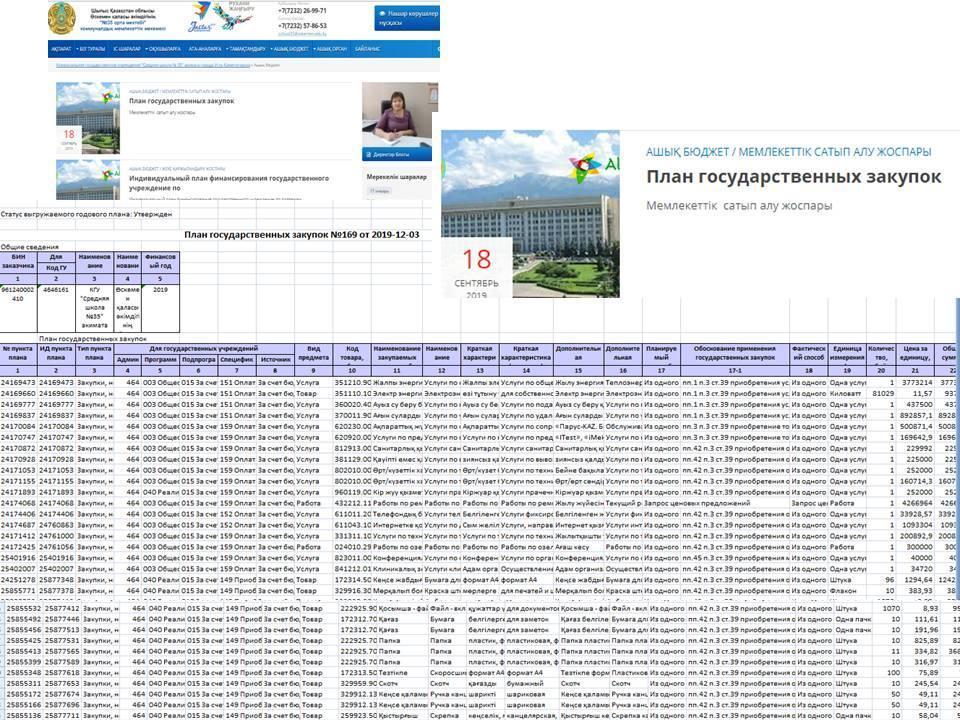The width and height of the screenshot is (960, 720).
Task: Open first article thumbnail dated 18
Action: pos(88,118)
